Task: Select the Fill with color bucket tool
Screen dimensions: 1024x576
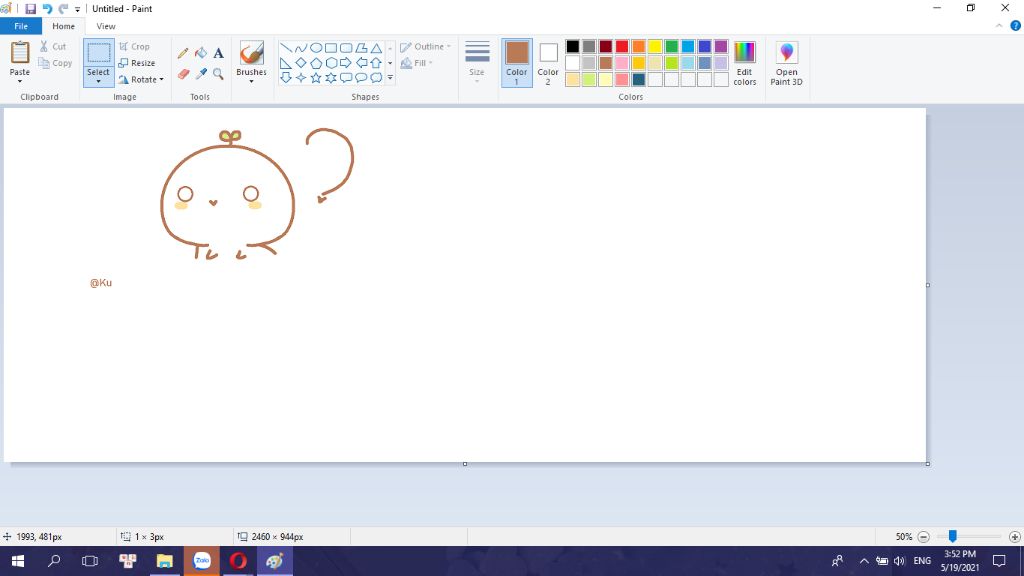Action: 200,53
